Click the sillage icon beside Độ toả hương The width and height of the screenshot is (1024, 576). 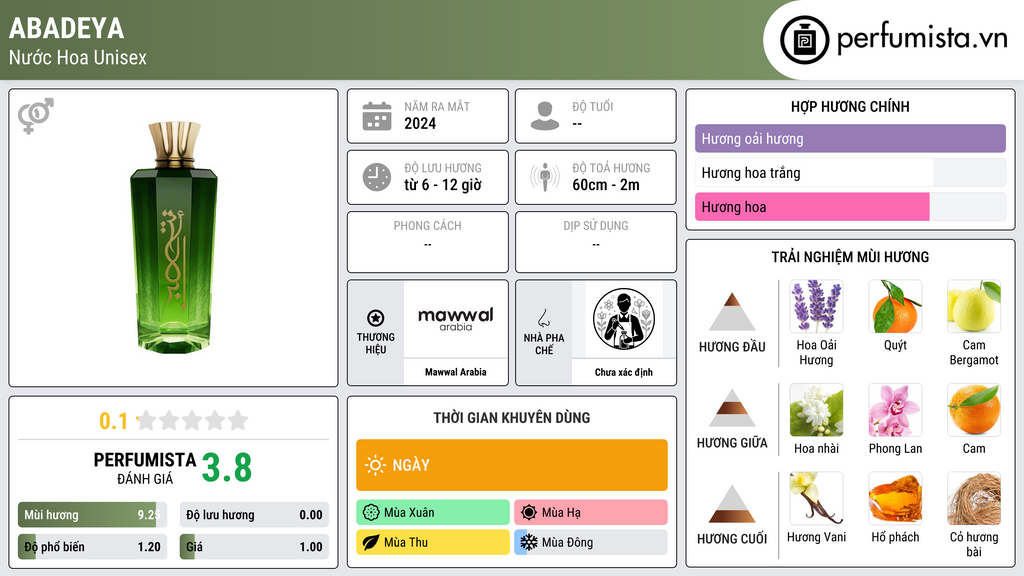pyautogui.click(x=545, y=177)
